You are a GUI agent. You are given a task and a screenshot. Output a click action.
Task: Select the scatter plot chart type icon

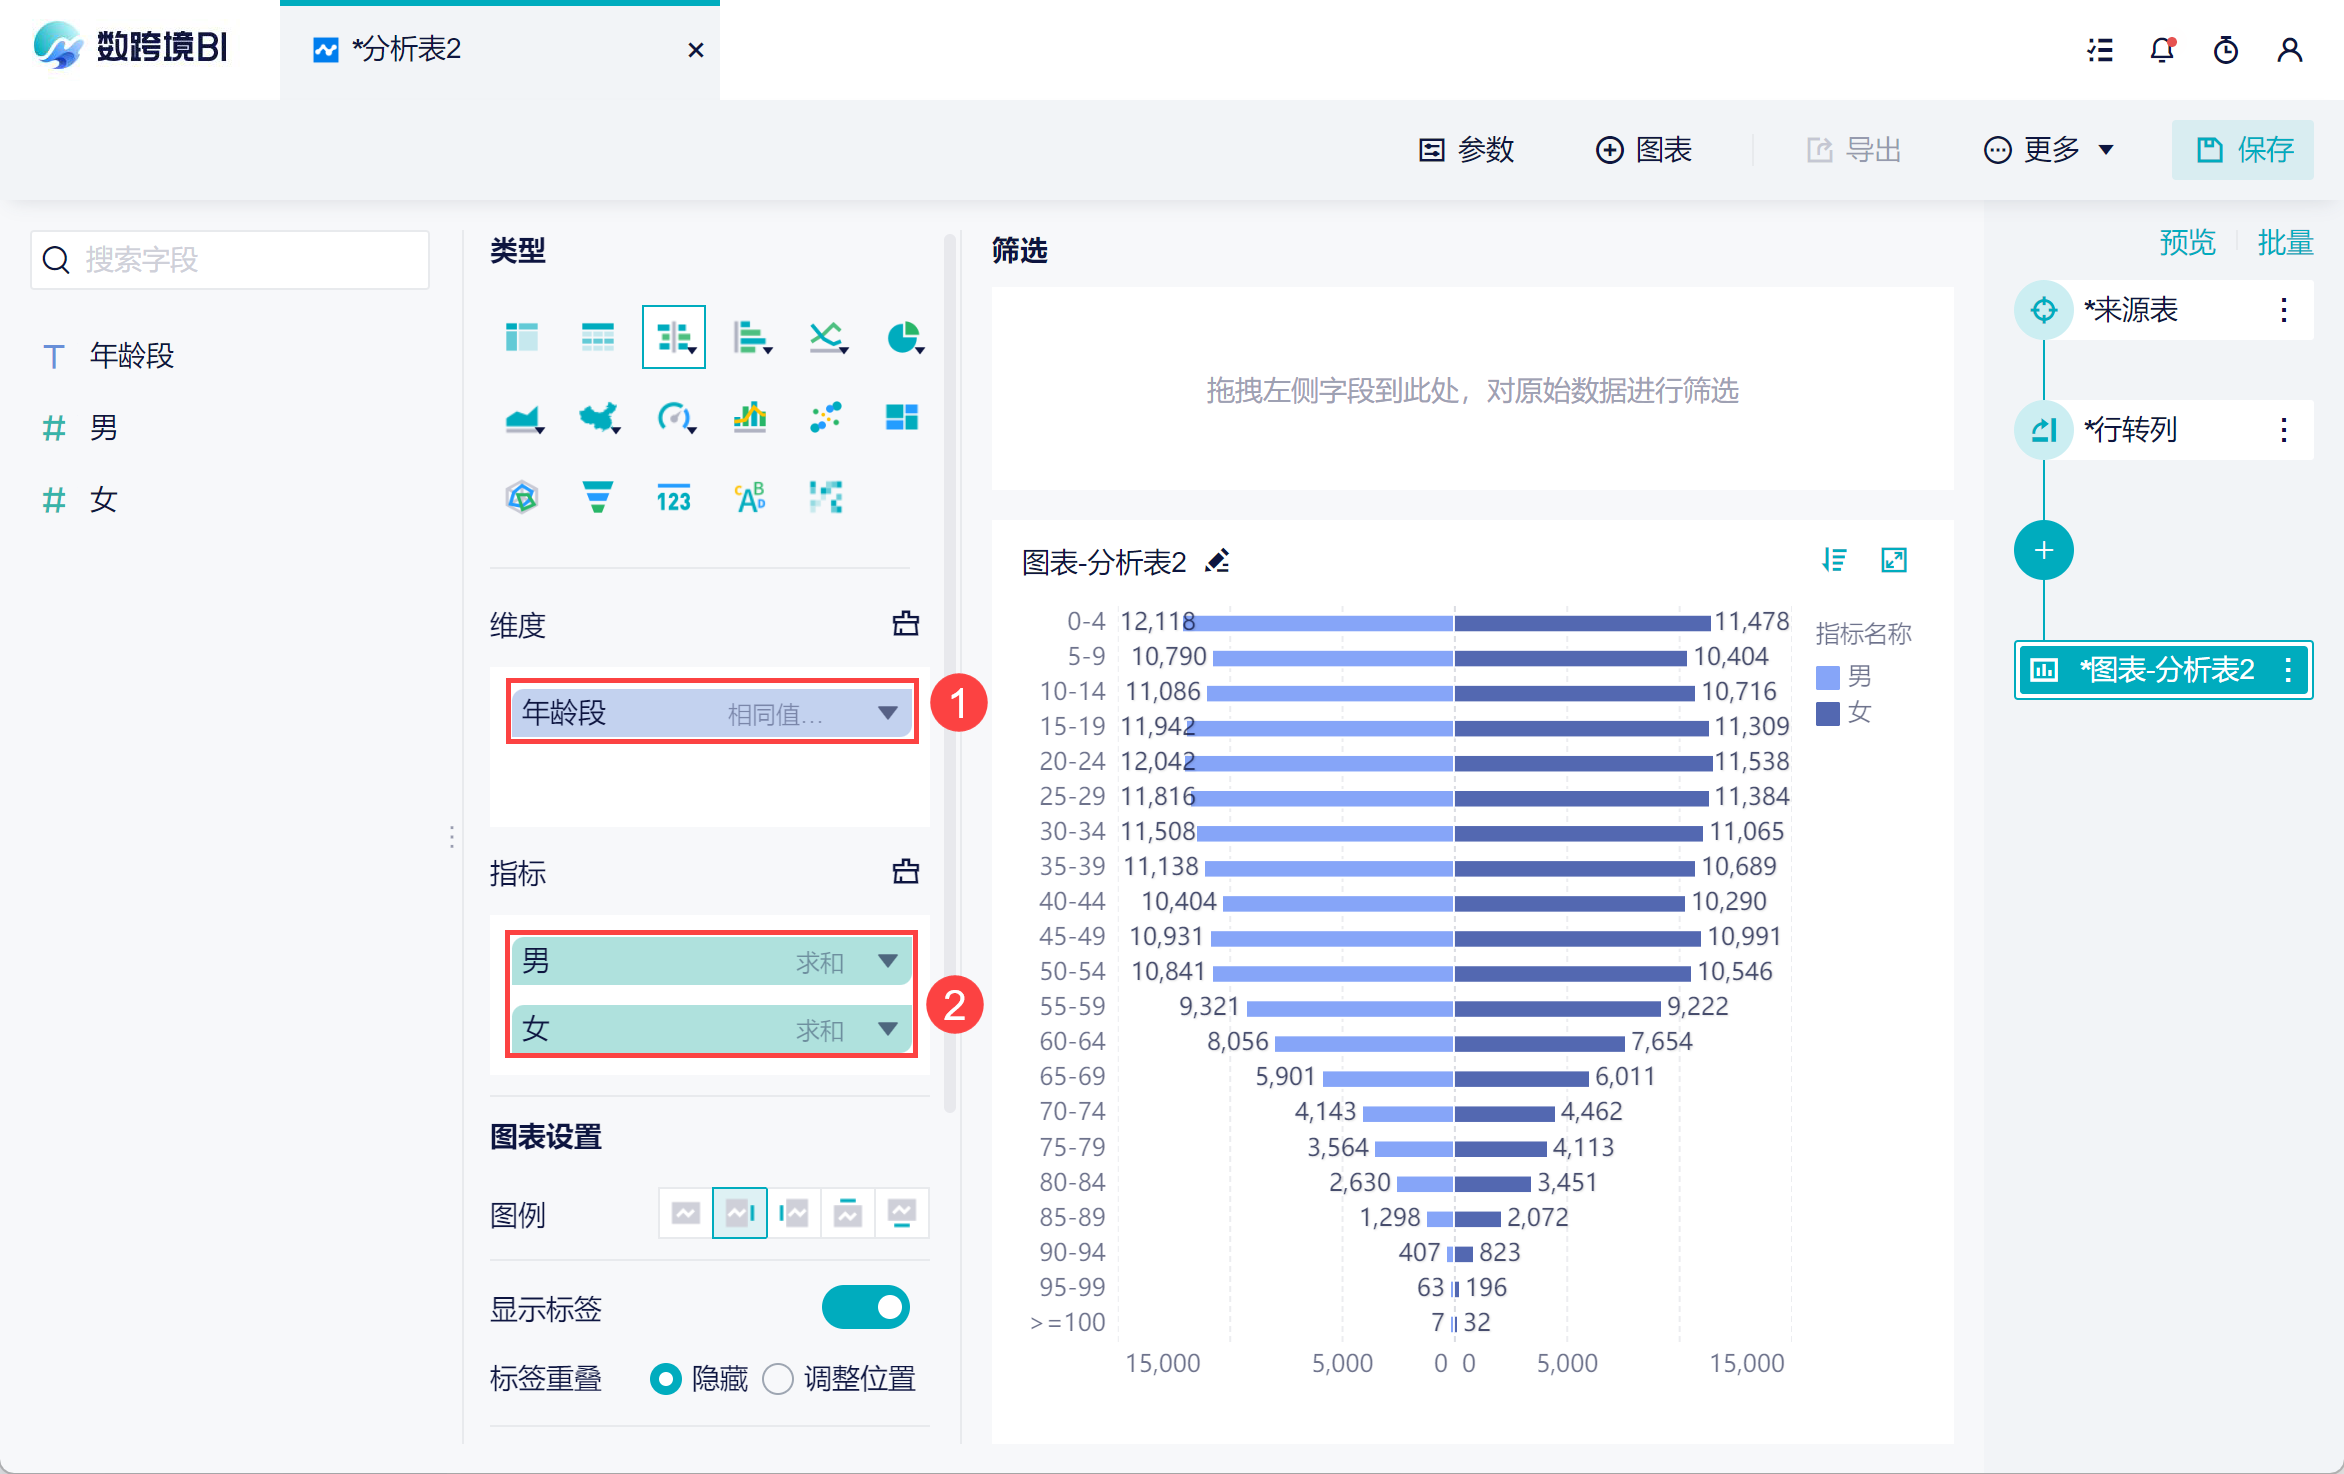[825, 417]
